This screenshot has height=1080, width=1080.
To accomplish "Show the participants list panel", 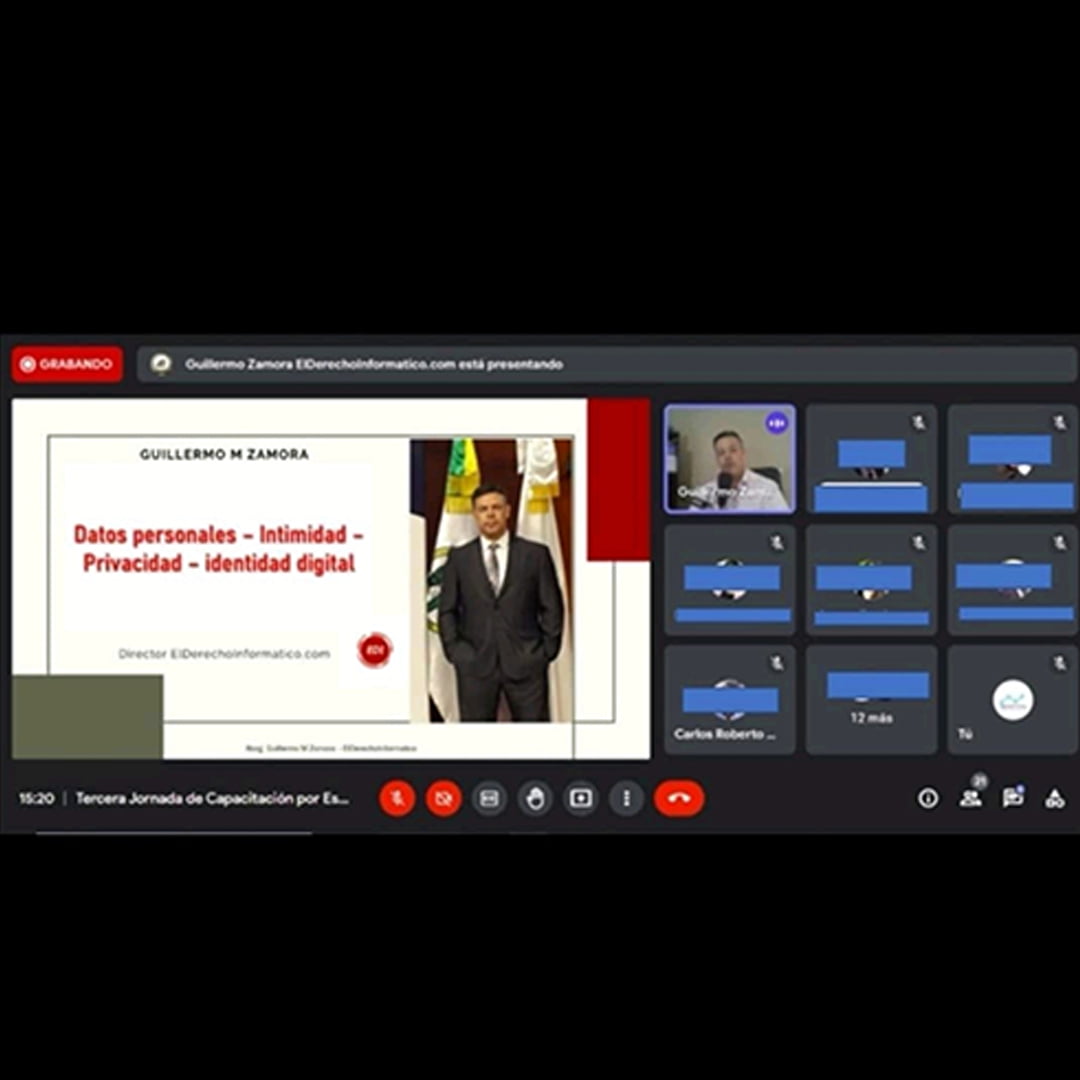I will (x=970, y=798).
